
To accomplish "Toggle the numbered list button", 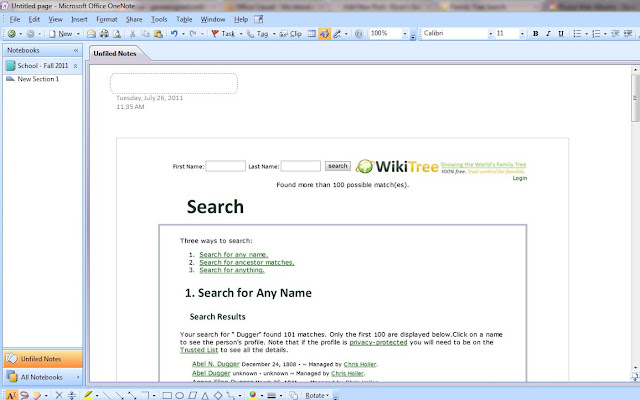I will click(596, 34).
